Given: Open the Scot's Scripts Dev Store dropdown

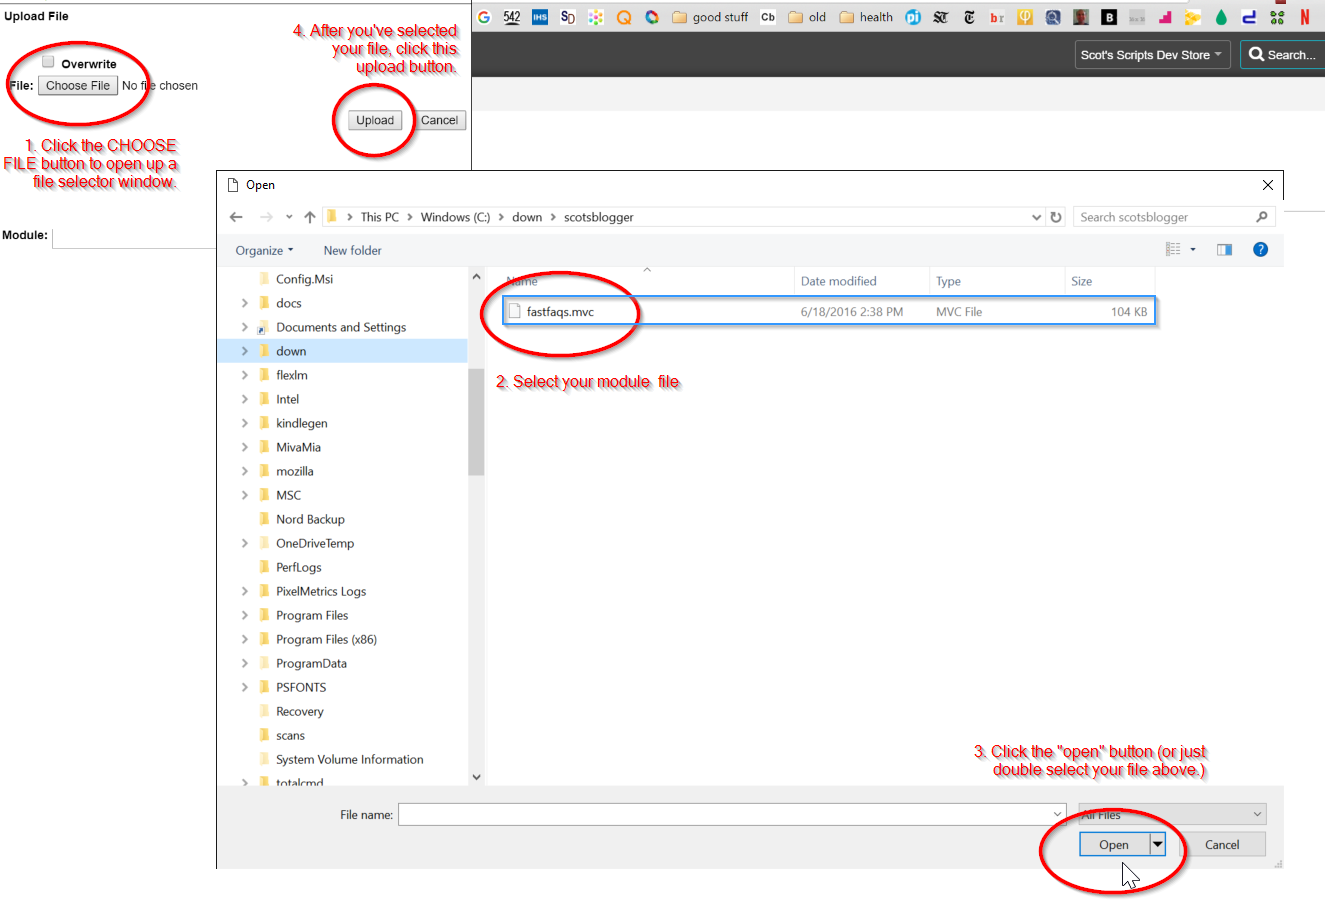Looking at the screenshot, I should click(1151, 55).
